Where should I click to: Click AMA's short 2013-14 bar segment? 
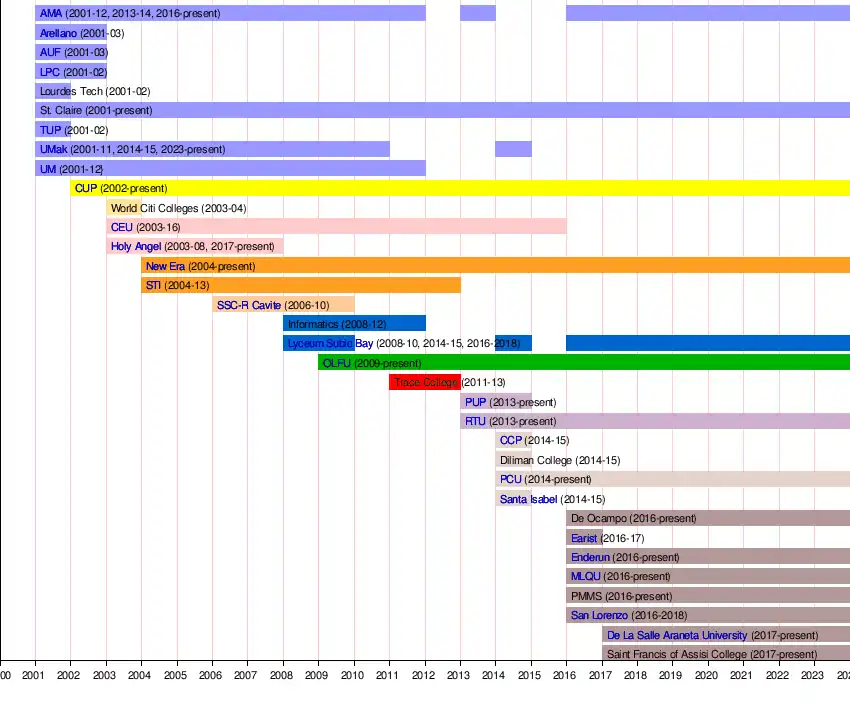pyautogui.click(x=478, y=14)
